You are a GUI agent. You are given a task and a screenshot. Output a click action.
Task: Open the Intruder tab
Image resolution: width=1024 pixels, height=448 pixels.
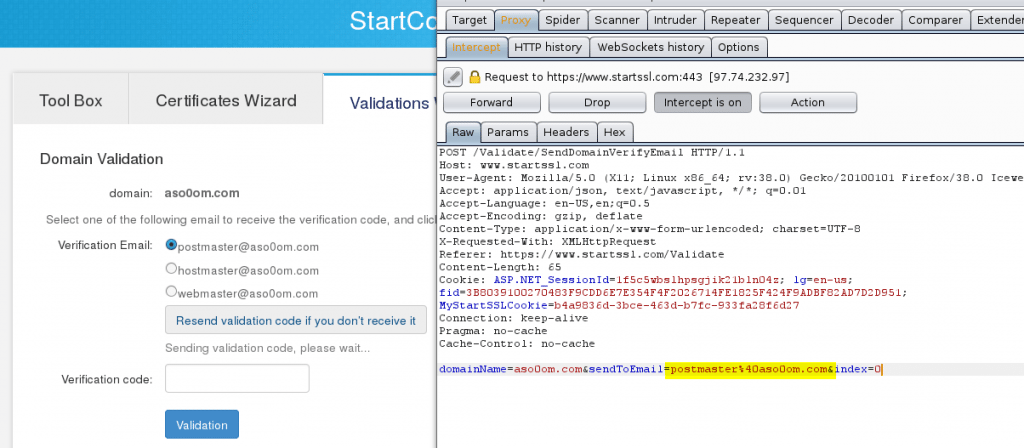point(675,20)
